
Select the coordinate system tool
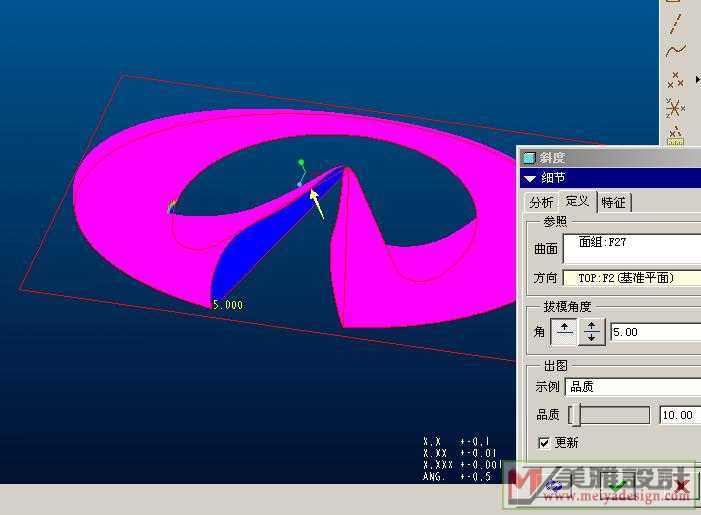click(675, 108)
